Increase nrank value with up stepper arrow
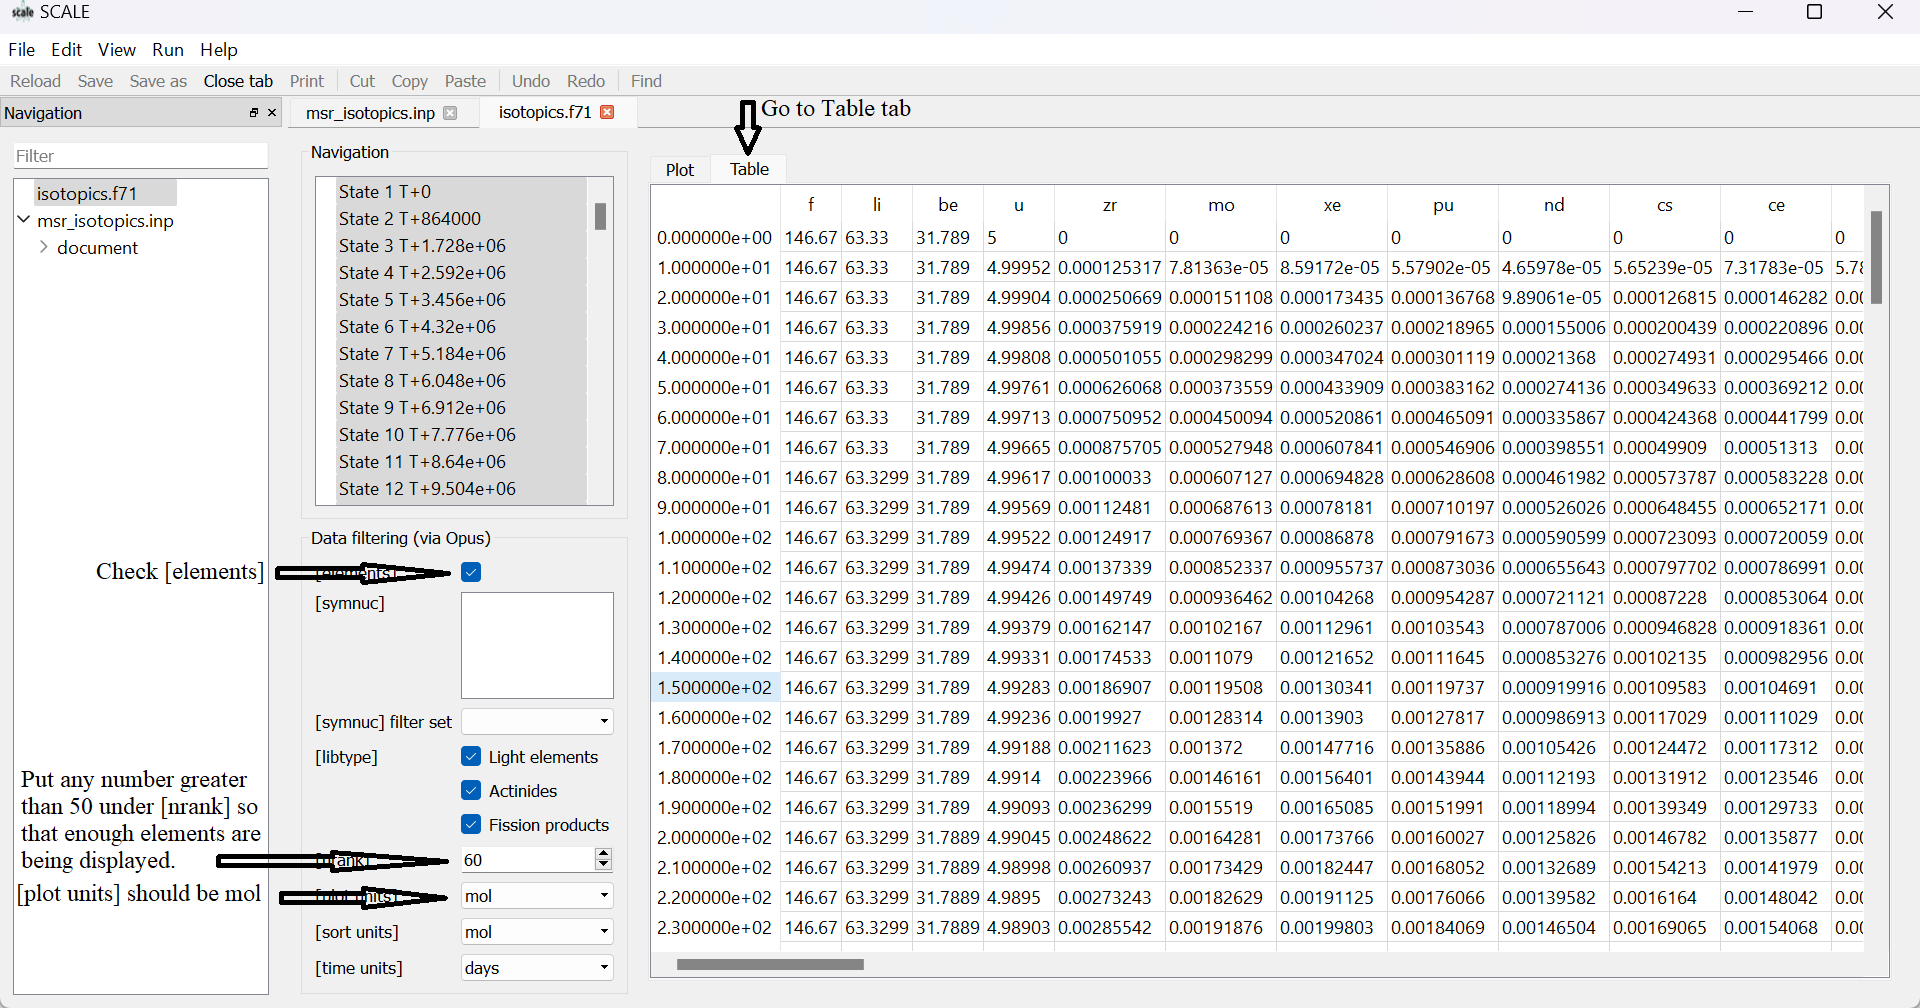The height and width of the screenshot is (1008, 1920). (x=603, y=853)
